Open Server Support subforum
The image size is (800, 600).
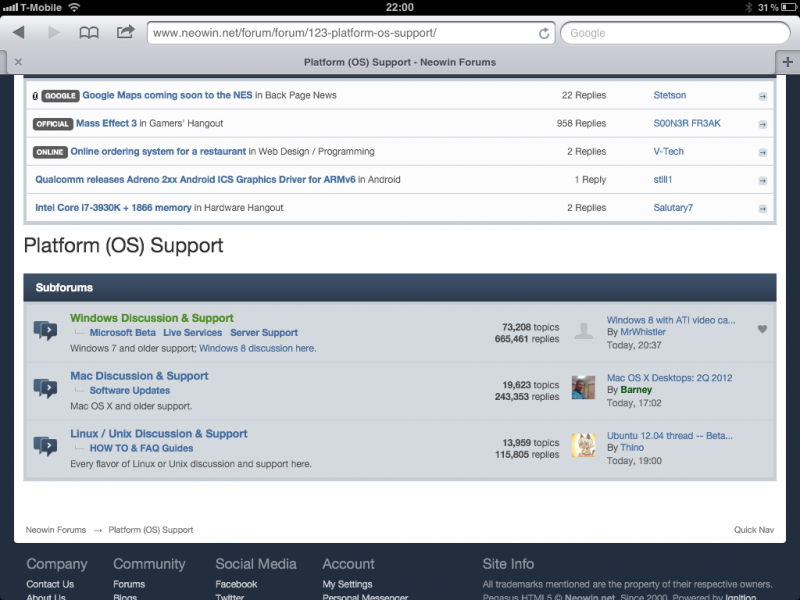(264, 333)
